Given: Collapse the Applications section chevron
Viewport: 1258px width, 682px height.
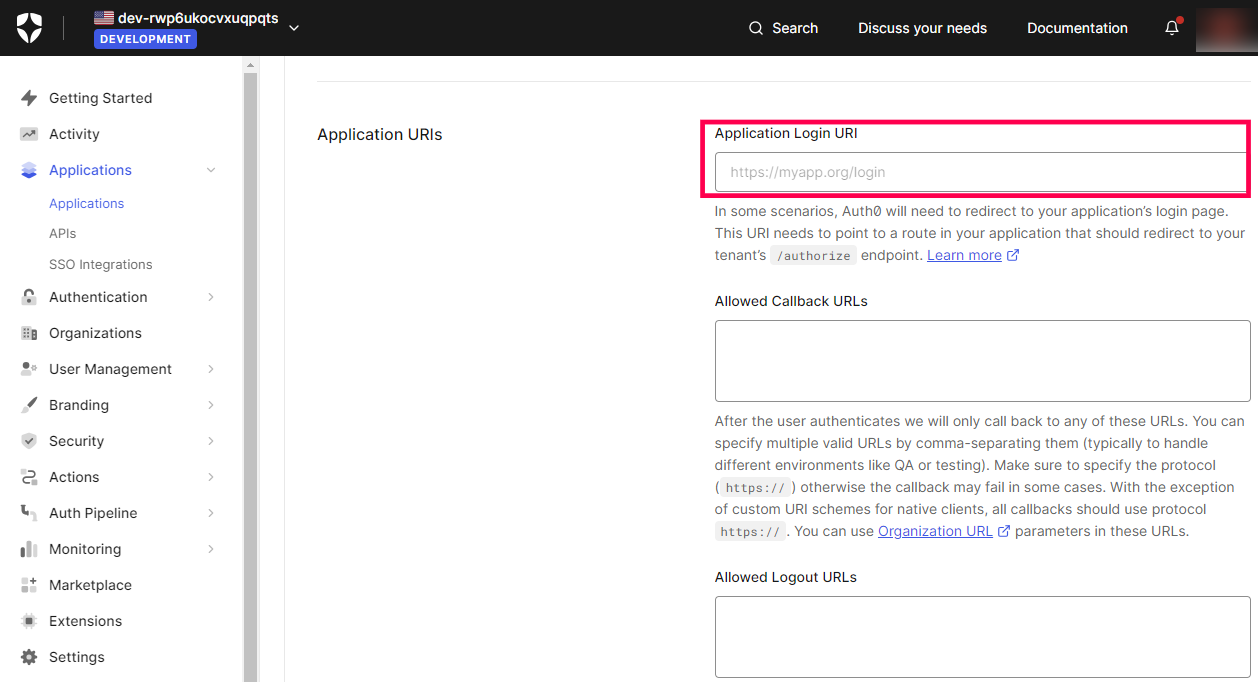Looking at the screenshot, I should [211, 170].
